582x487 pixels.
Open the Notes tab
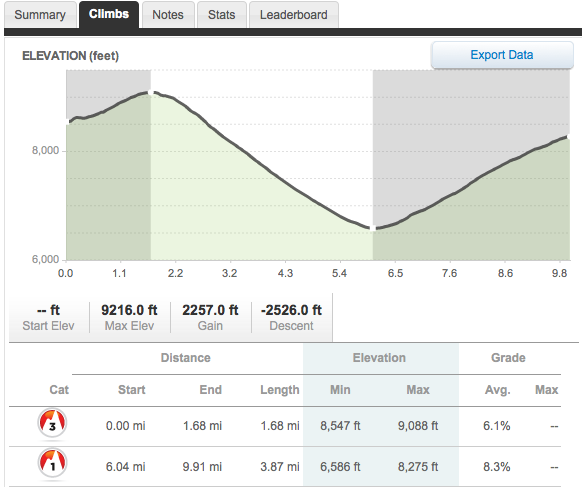click(x=168, y=15)
